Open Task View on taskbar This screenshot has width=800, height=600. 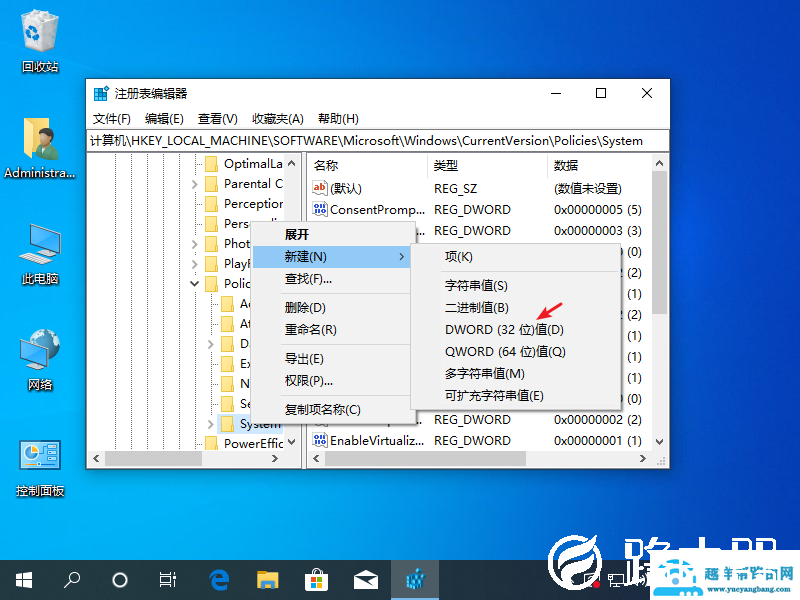click(168, 580)
